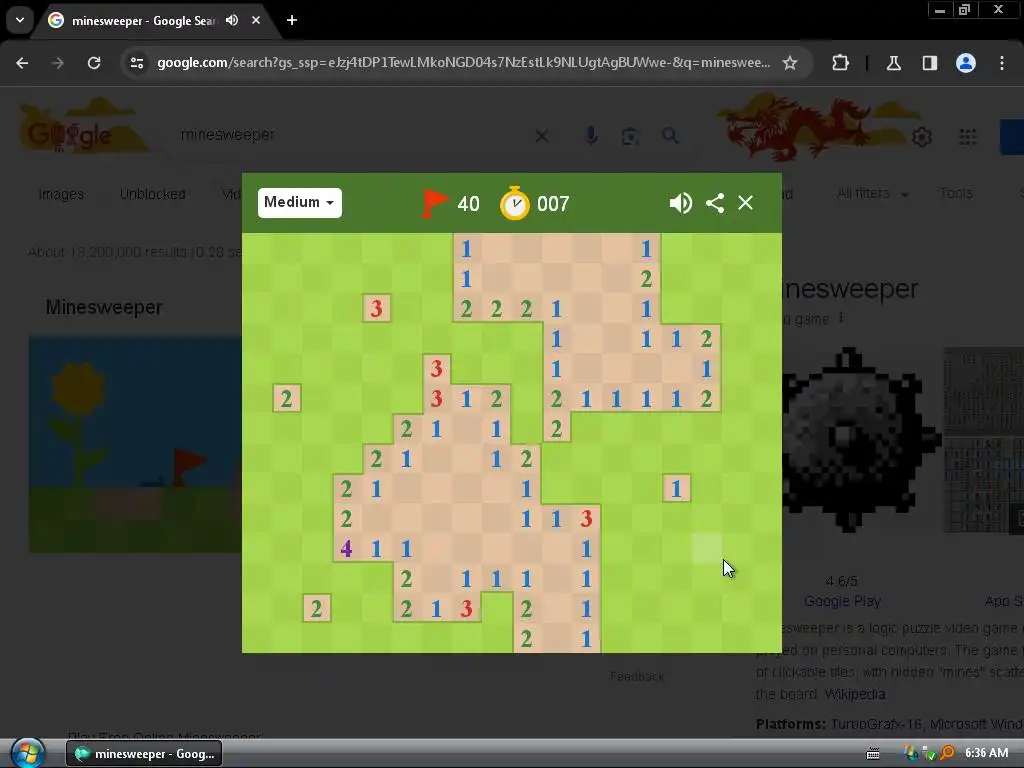Clear the search query with X
The image size is (1024, 768).
coord(542,136)
